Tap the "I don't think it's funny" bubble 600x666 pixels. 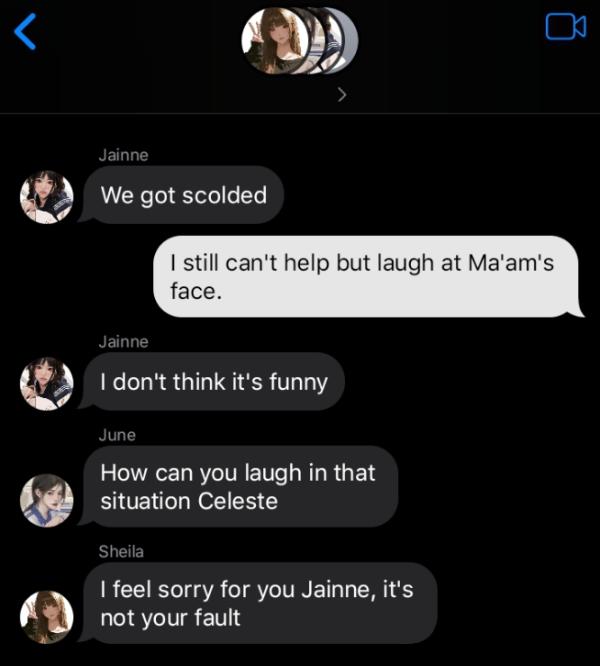214,382
